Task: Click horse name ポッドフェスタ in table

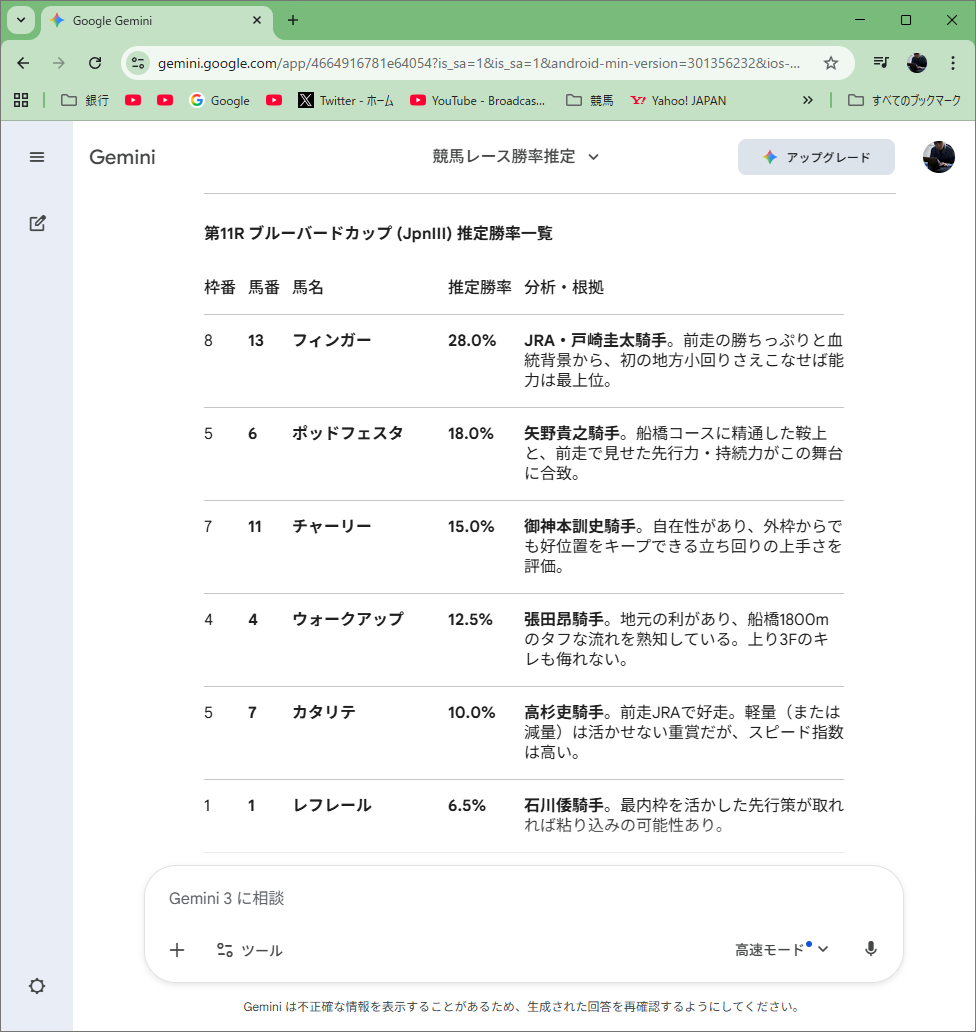Action: [347, 433]
